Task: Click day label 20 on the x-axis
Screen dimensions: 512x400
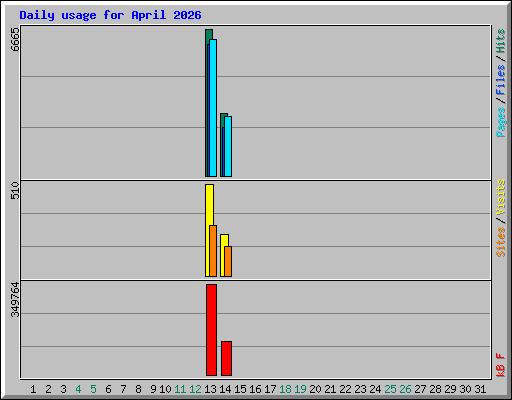Action: (x=315, y=389)
